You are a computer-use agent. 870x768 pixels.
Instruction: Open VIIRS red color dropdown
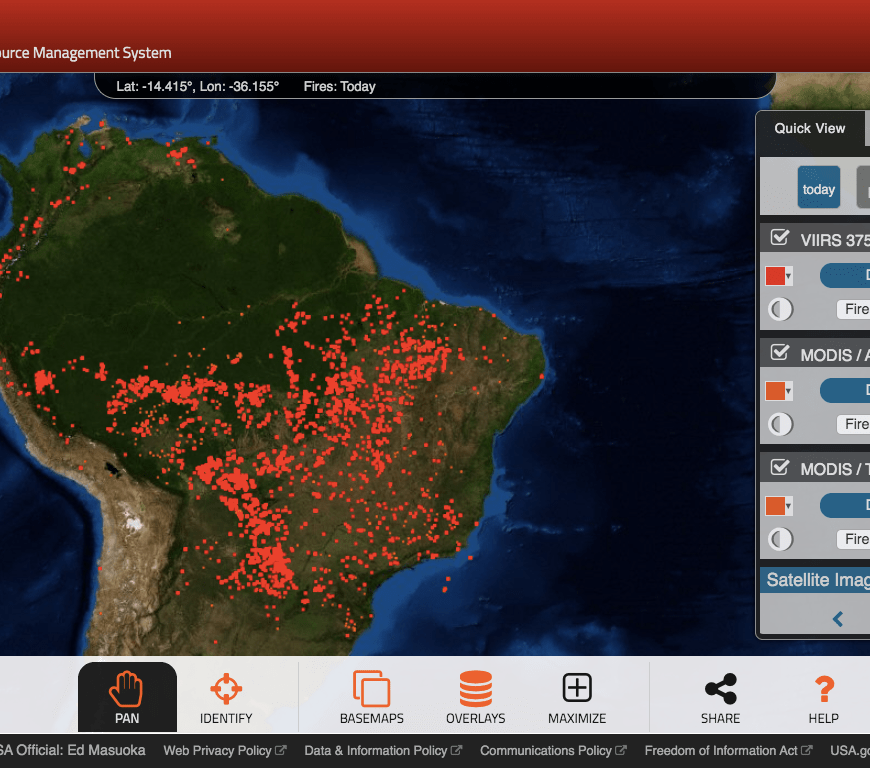779,276
